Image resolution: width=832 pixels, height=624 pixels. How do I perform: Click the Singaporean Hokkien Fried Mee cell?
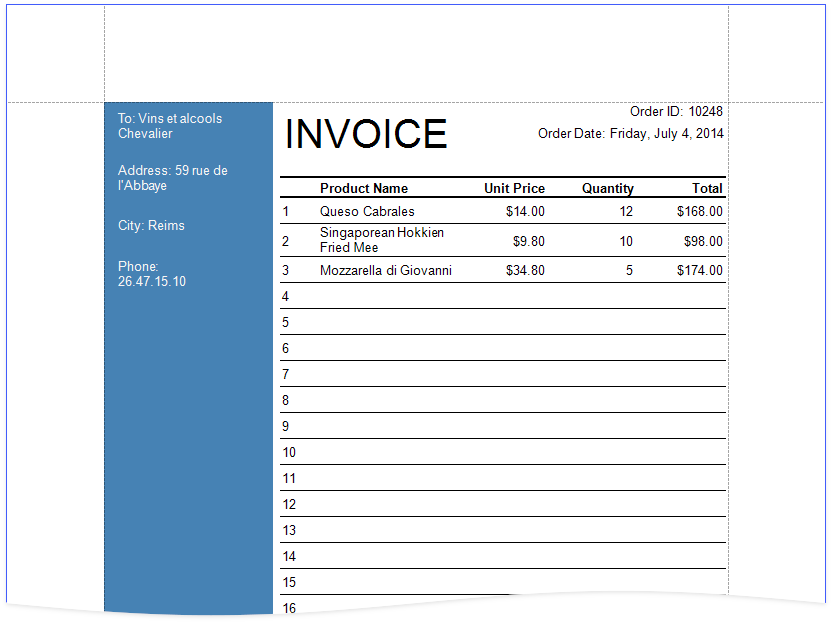382,240
